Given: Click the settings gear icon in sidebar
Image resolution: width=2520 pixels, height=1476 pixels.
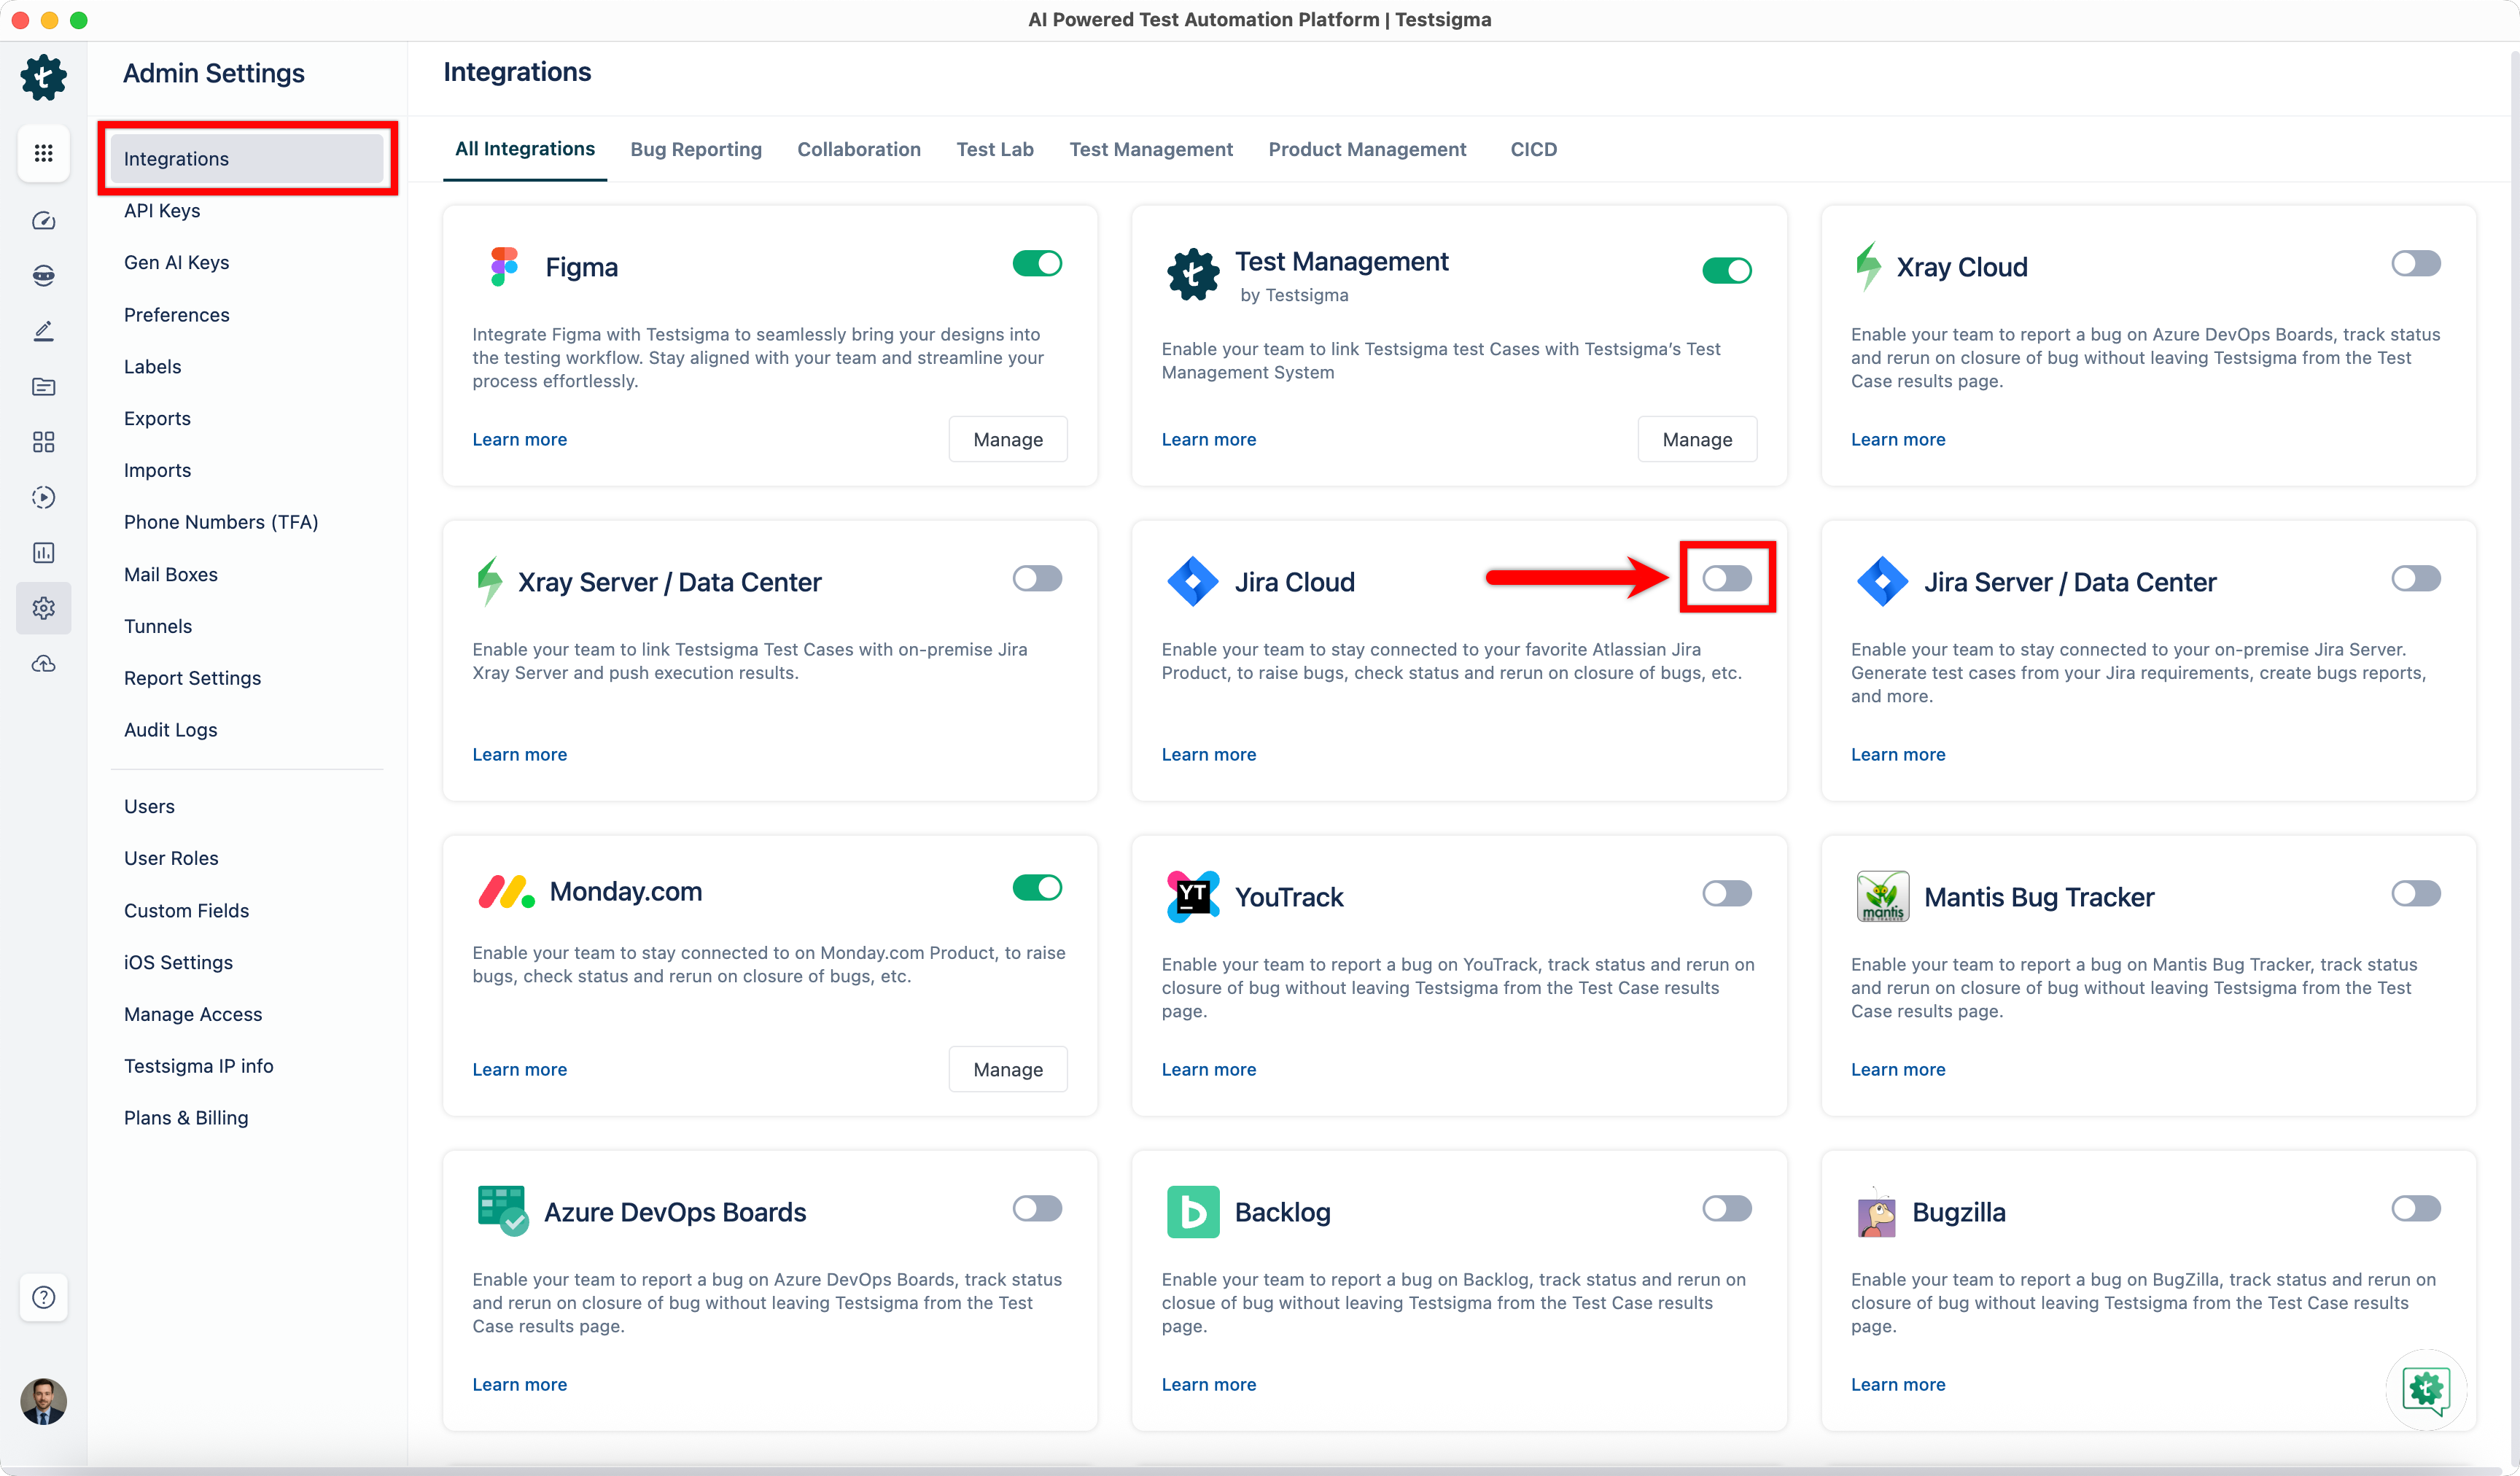Looking at the screenshot, I should coord(43,608).
